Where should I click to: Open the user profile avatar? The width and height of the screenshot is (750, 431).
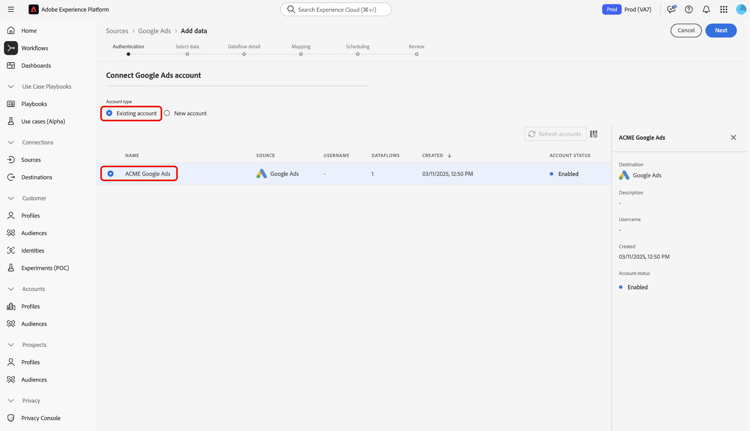click(x=741, y=9)
